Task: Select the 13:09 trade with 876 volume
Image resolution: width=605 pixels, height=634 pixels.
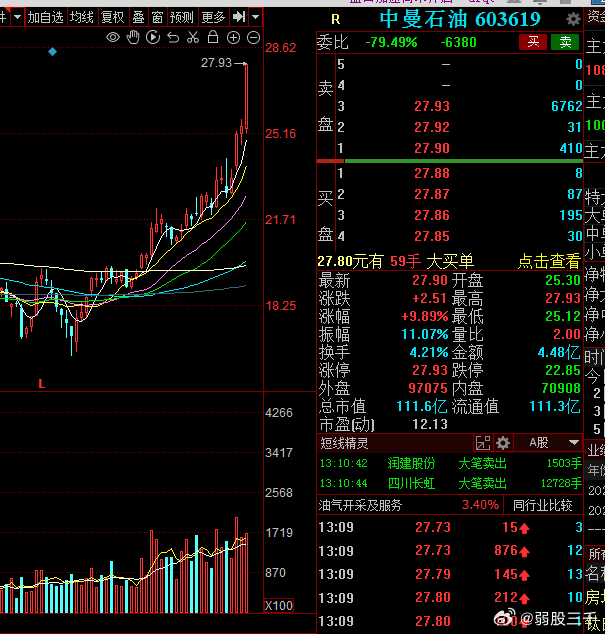Action: [x=450, y=551]
